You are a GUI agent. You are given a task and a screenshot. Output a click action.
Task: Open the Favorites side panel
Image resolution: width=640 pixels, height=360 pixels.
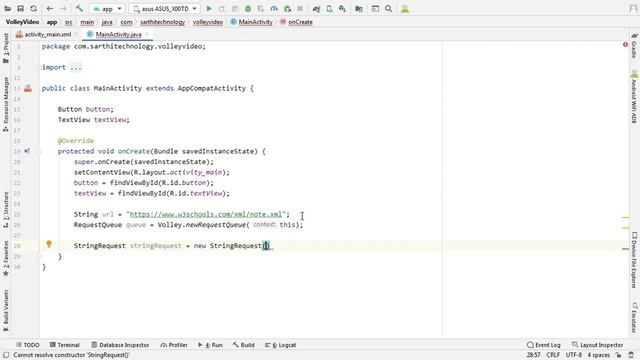pos(6,258)
